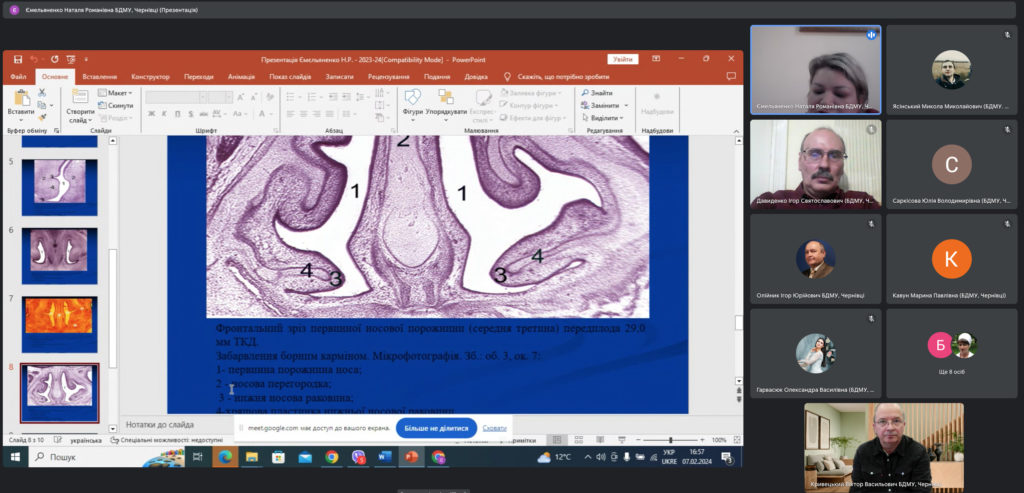This screenshot has height=493, width=1024.
Task: Open Word from the Windows taskbar
Action: tap(385, 457)
